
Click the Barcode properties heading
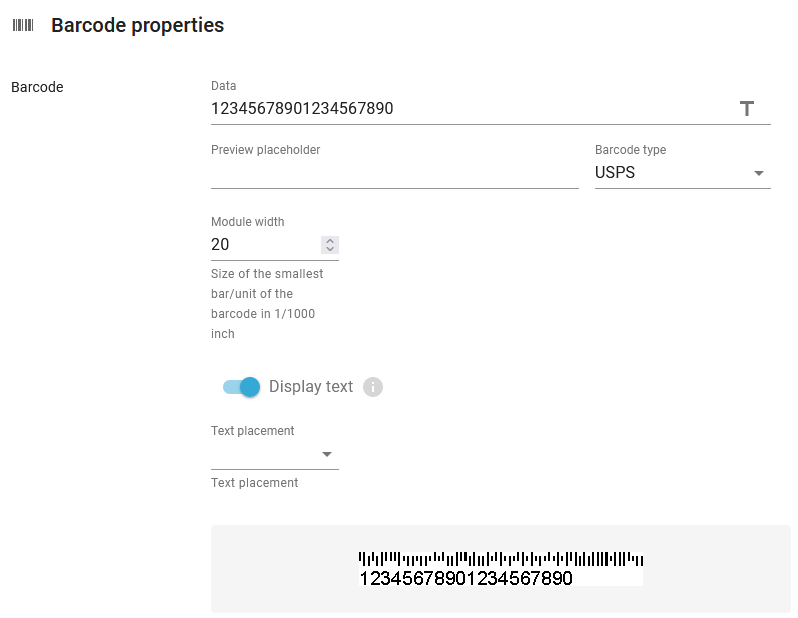[x=137, y=25]
